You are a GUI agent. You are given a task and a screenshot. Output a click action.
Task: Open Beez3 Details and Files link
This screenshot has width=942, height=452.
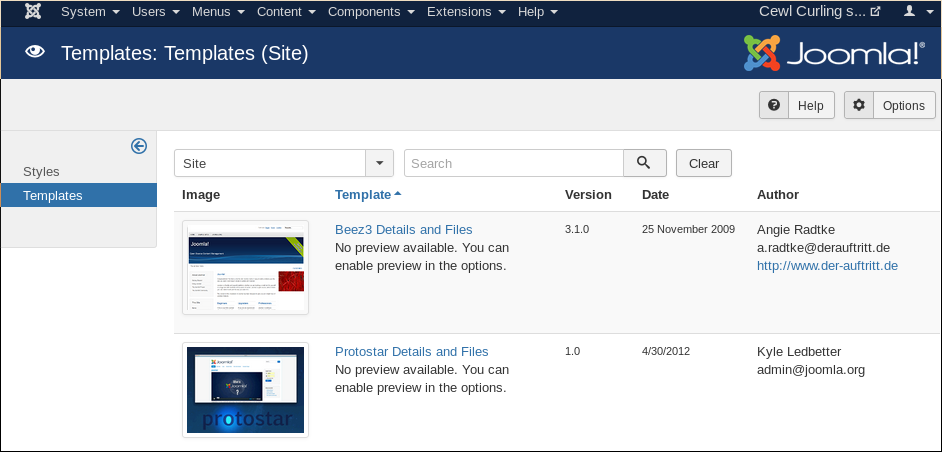click(403, 230)
